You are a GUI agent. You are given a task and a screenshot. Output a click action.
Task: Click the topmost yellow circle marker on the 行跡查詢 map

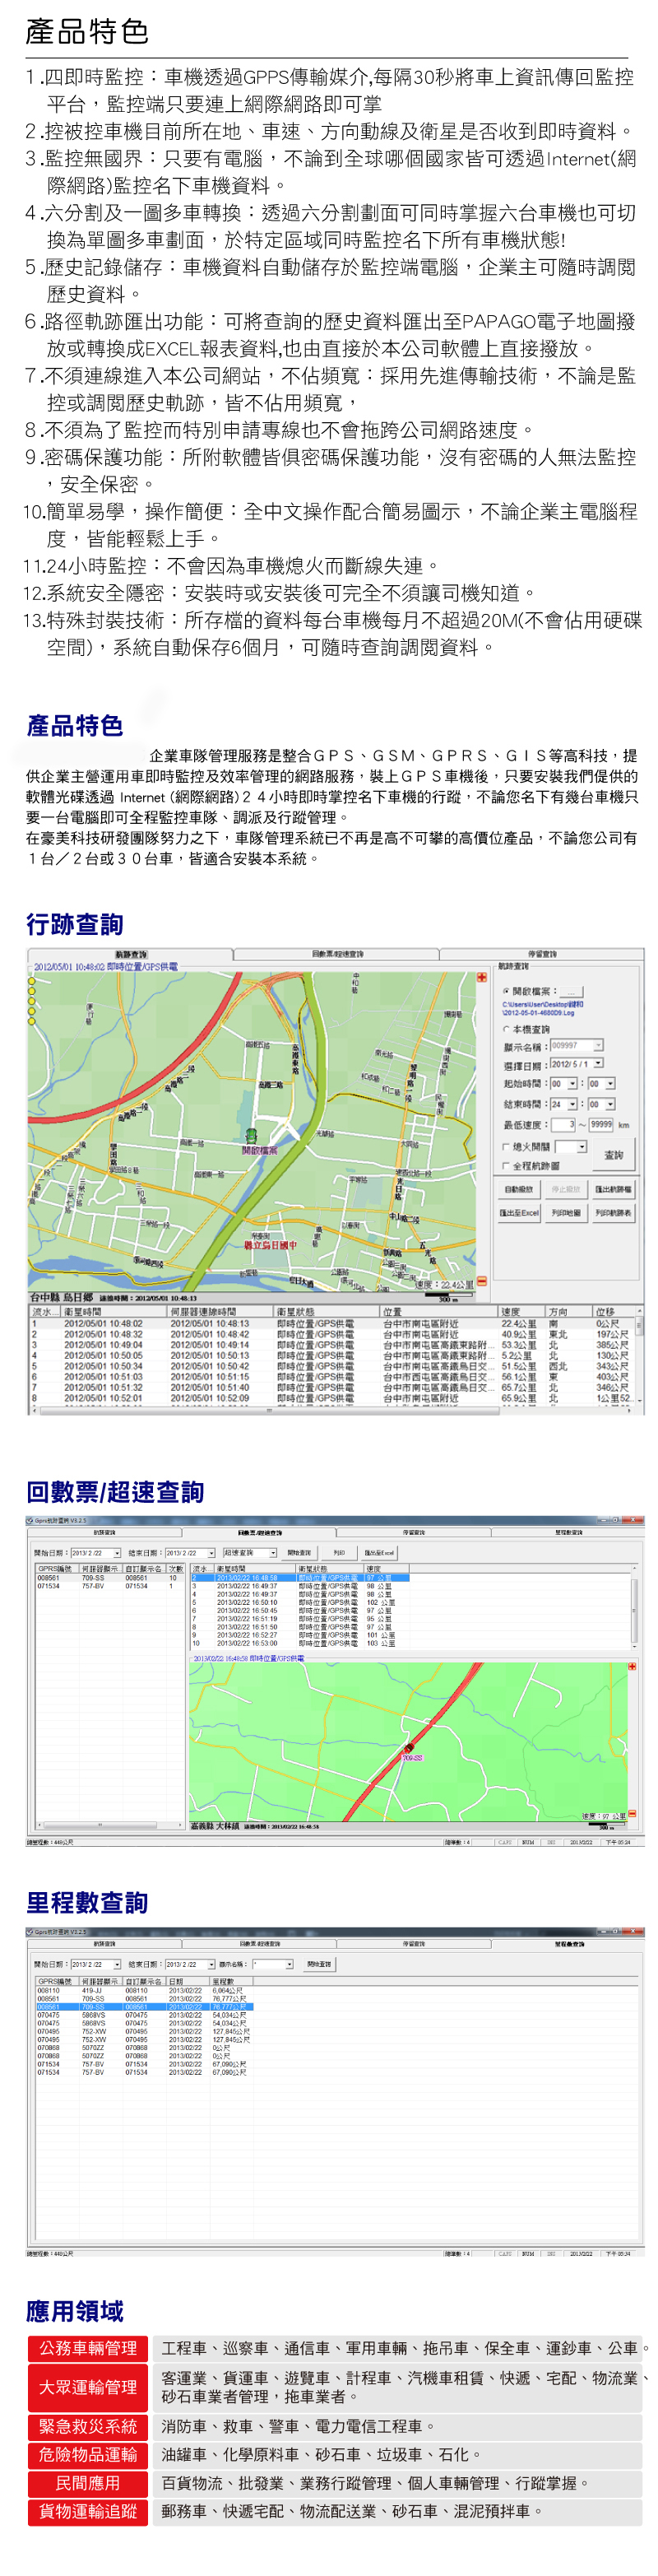(x=32, y=981)
